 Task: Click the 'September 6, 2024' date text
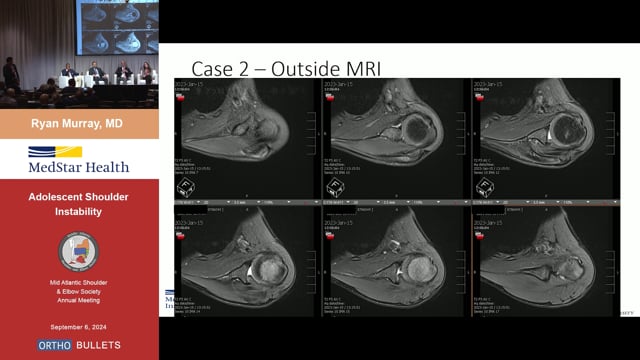pos(78,327)
